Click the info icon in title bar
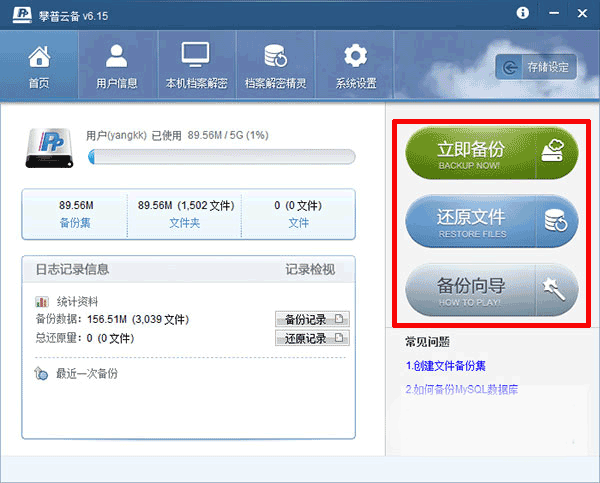The image size is (600, 483). (x=523, y=13)
